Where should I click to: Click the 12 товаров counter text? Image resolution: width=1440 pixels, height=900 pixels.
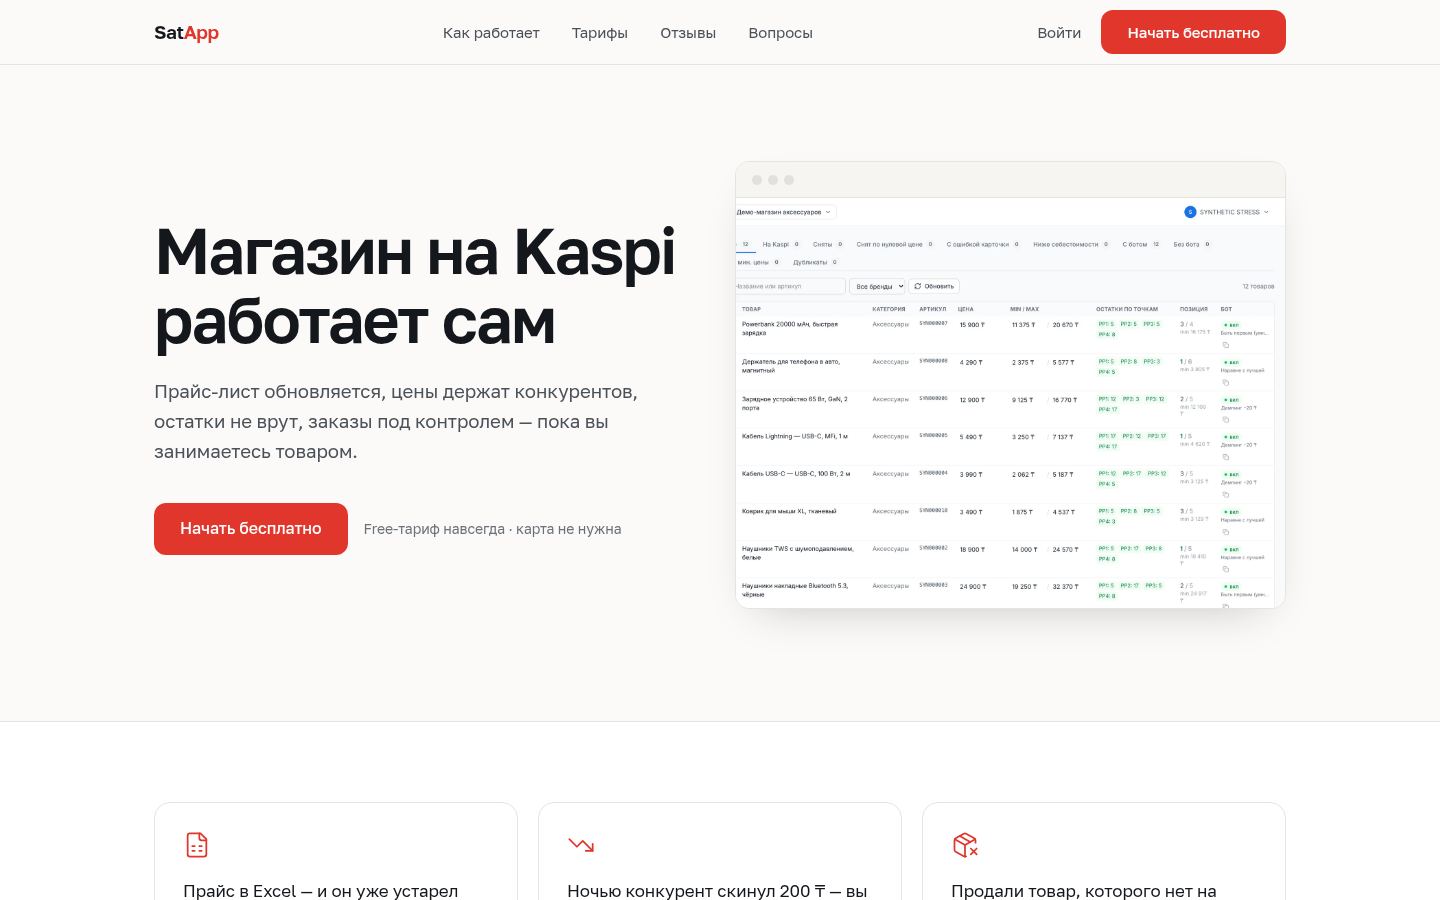click(x=1258, y=286)
